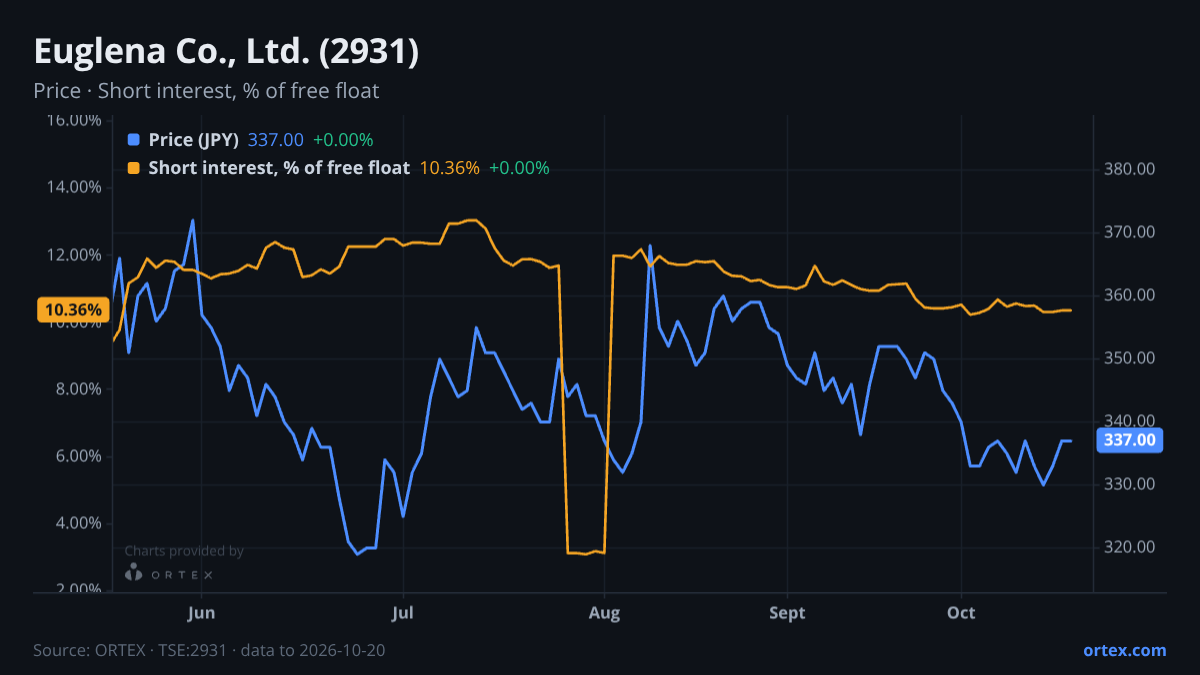The image size is (1200, 675).
Task: Click the 360.00 right axis label
Action: 1130,295
